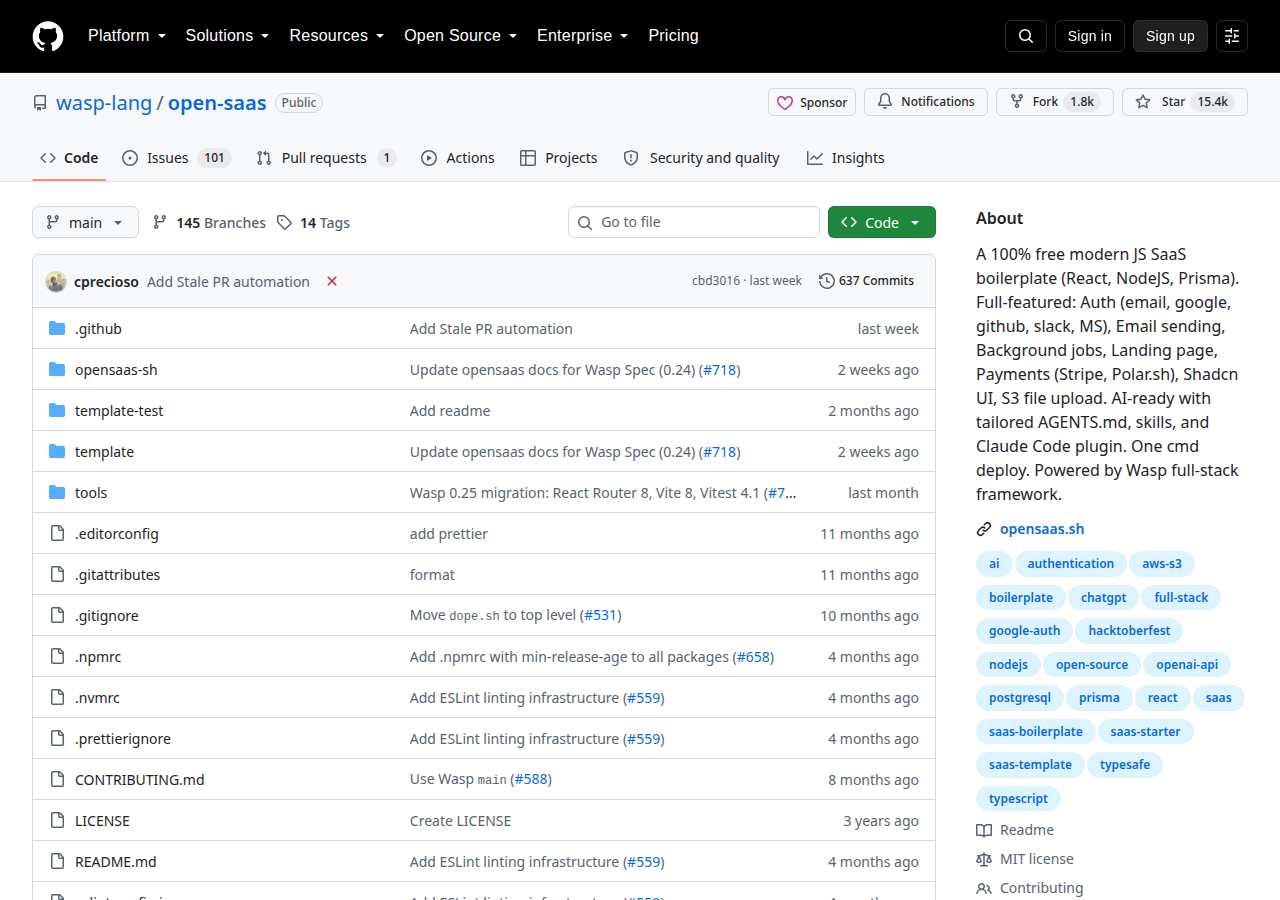
Task: Open the Open Source menu
Action: 460,36
